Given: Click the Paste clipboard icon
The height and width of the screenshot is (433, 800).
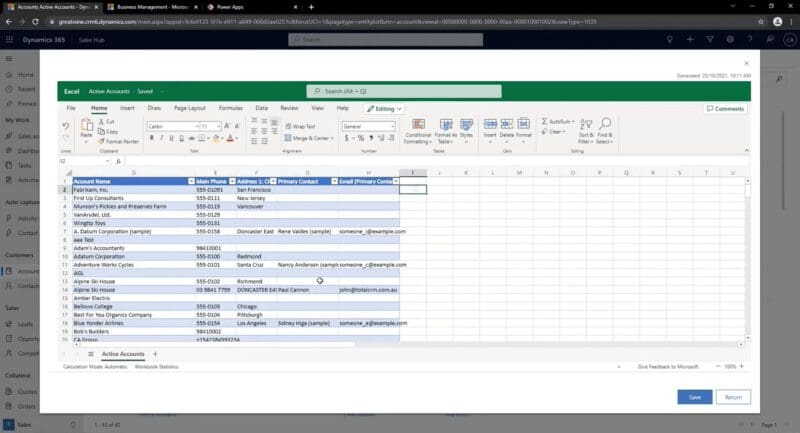Looking at the screenshot, I should click(87, 126).
